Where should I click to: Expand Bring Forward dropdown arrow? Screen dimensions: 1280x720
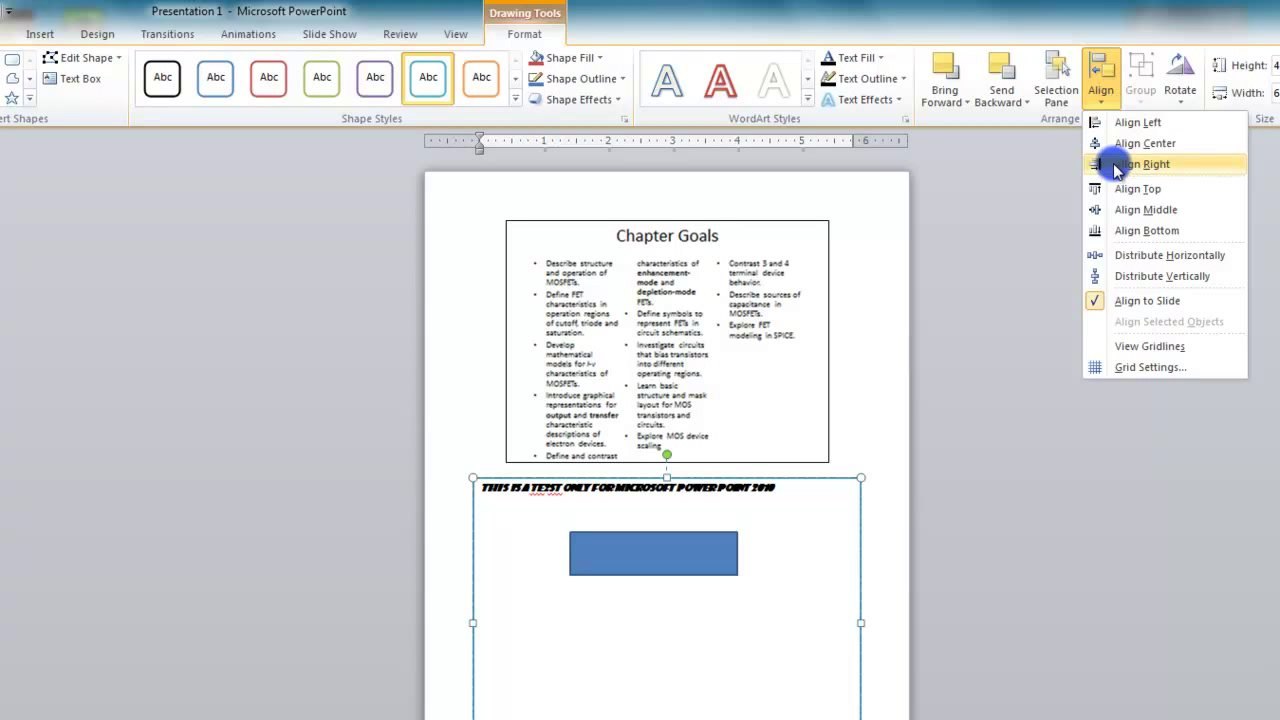click(967, 103)
